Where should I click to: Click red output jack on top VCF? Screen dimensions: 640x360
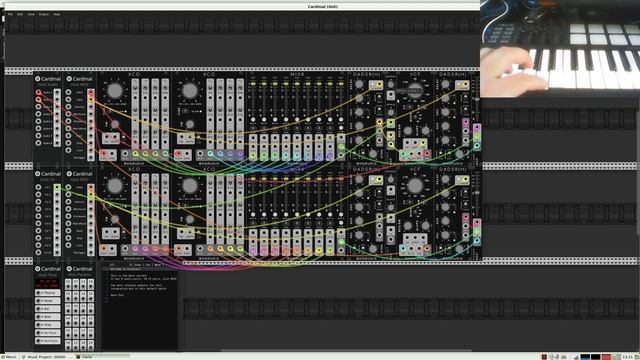(427, 154)
